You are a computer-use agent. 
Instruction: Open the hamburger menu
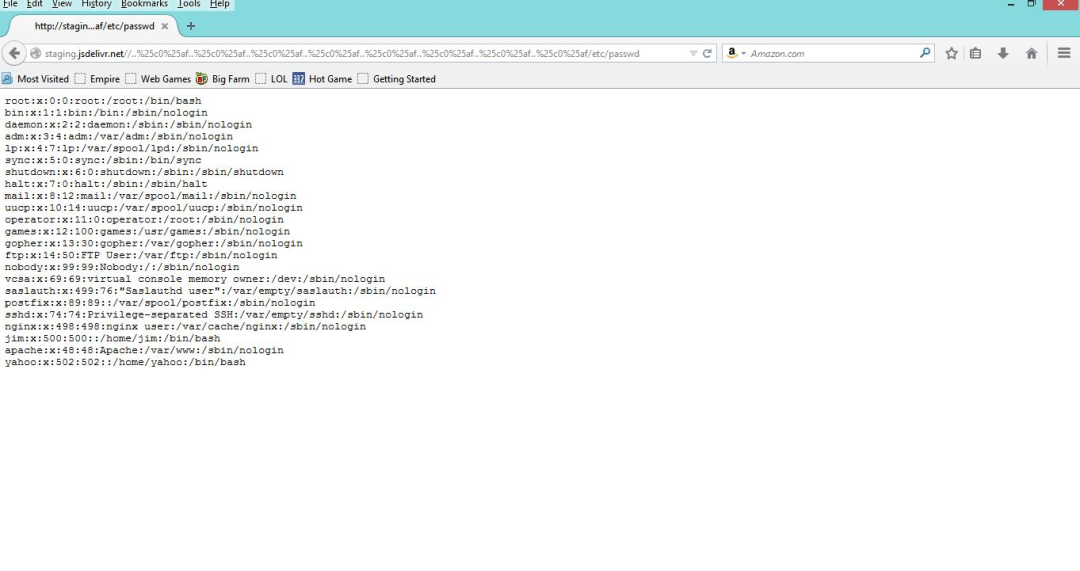1063,53
